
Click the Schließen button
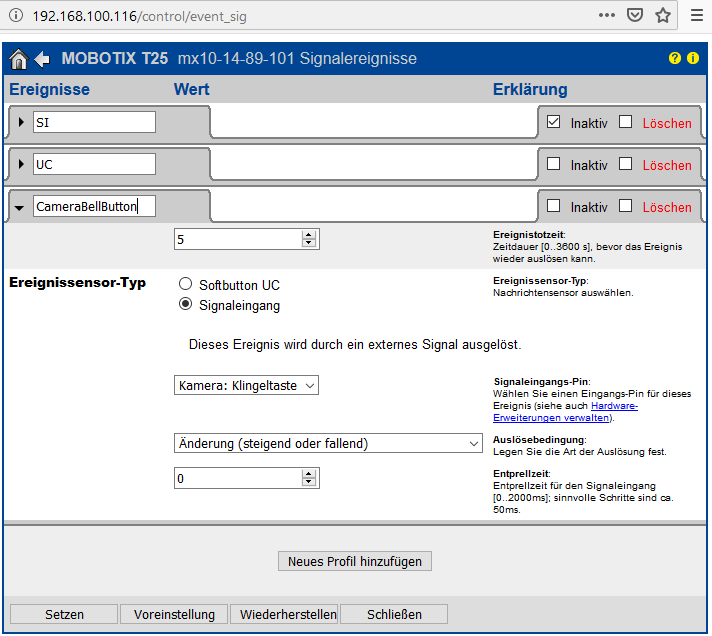point(394,614)
